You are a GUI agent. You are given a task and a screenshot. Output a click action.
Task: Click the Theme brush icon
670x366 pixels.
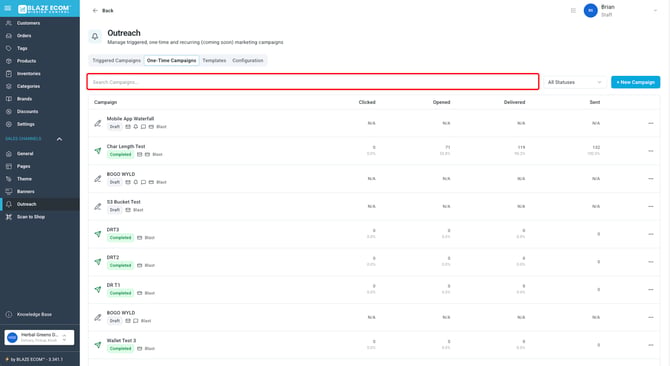click(9, 179)
